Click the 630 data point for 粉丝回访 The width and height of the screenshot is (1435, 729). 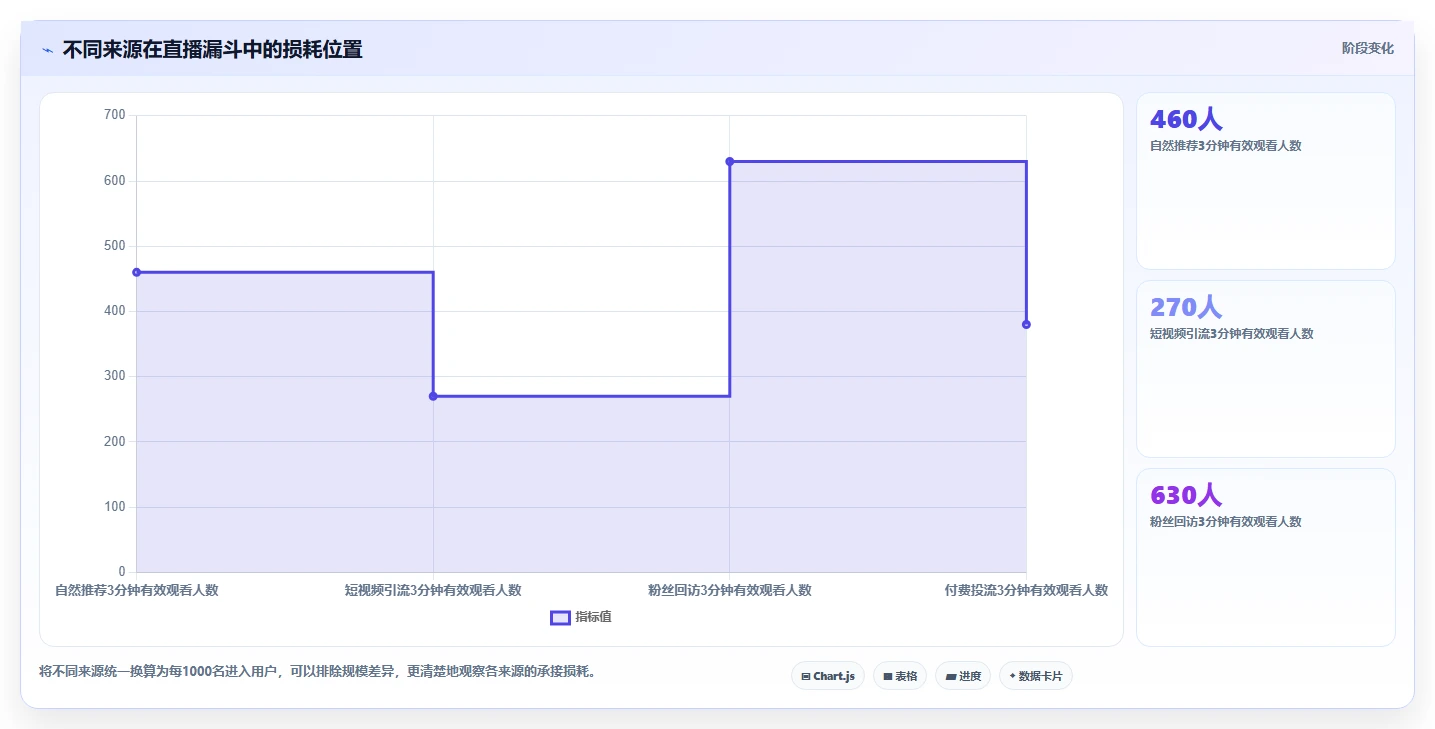[730, 161]
